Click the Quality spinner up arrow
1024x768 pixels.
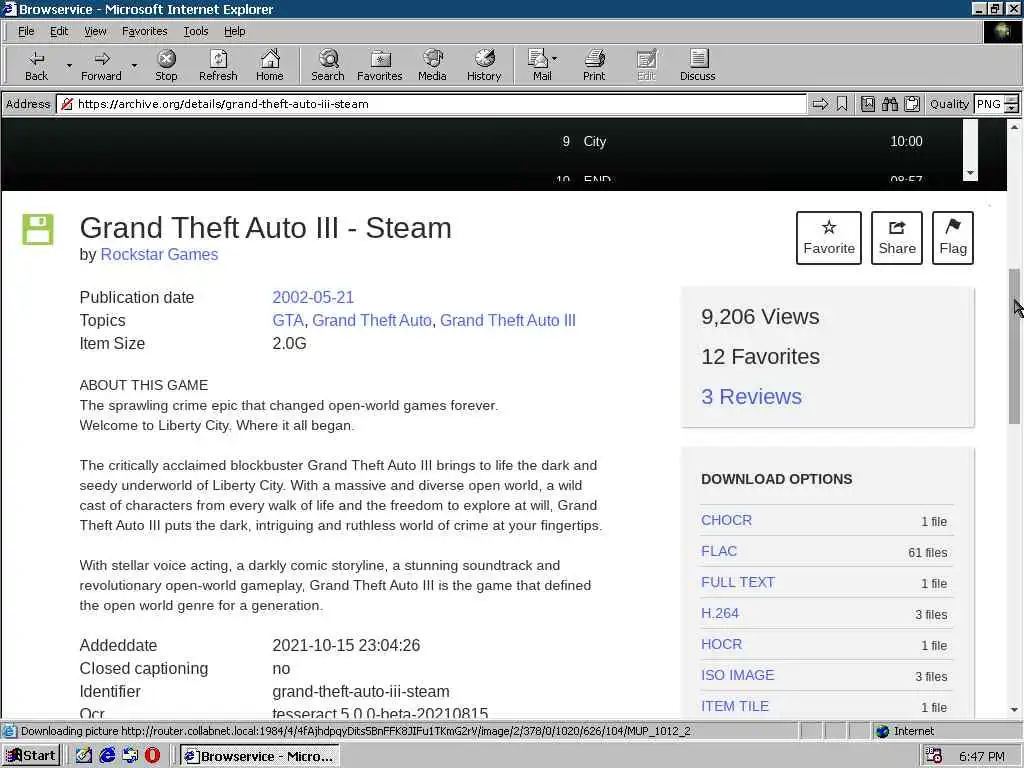click(x=1012, y=99)
